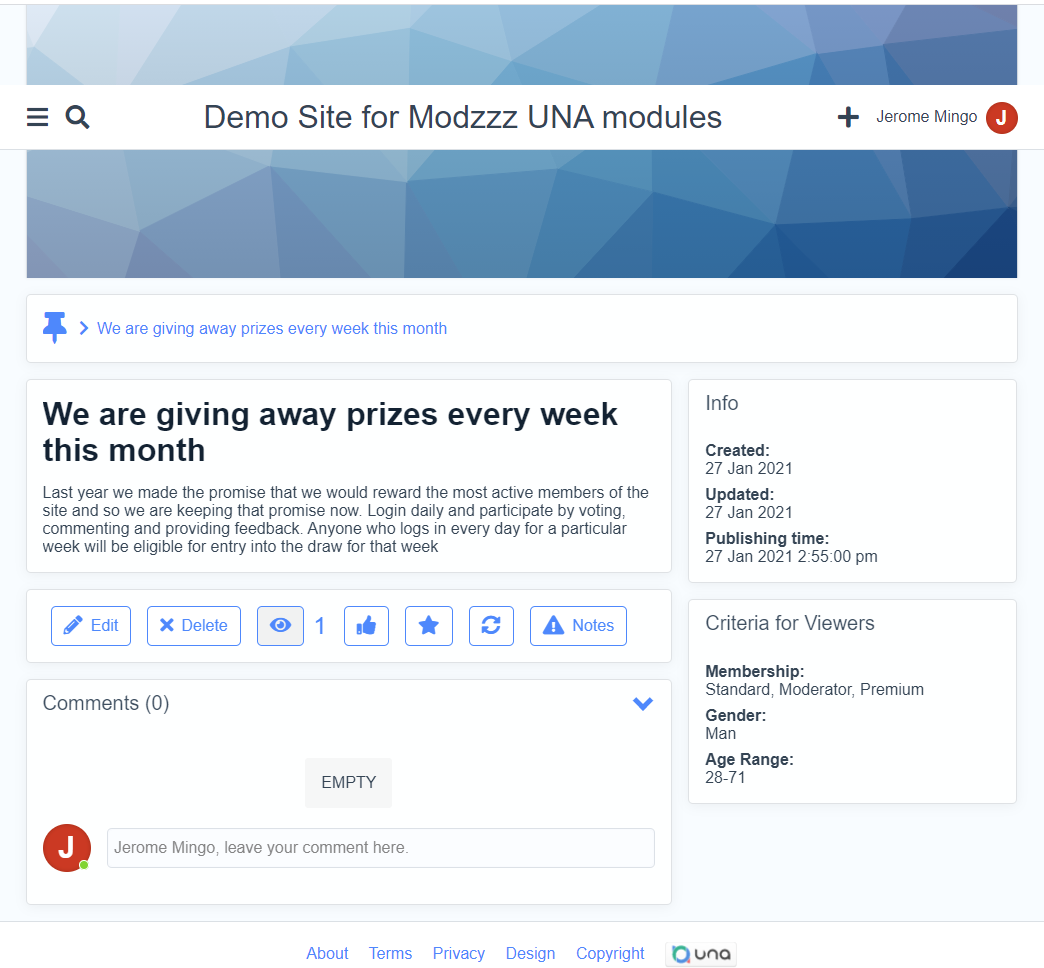The height and width of the screenshot is (968, 1044).
Task: Open breadcrumb link for prizes post
Action: pyautogui.click(x=272, y=328)
